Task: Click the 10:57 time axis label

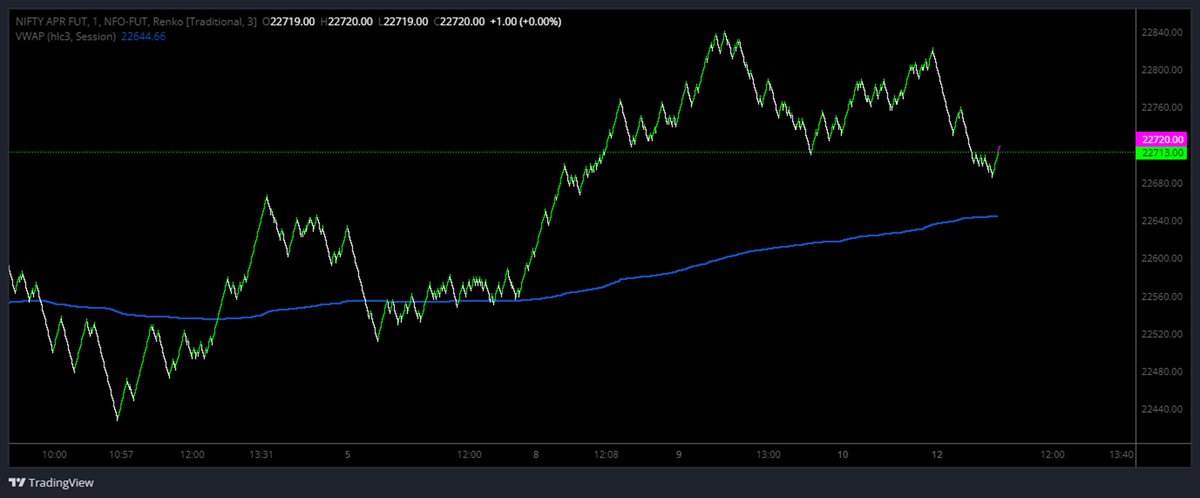Action: [x=122, y=454]
